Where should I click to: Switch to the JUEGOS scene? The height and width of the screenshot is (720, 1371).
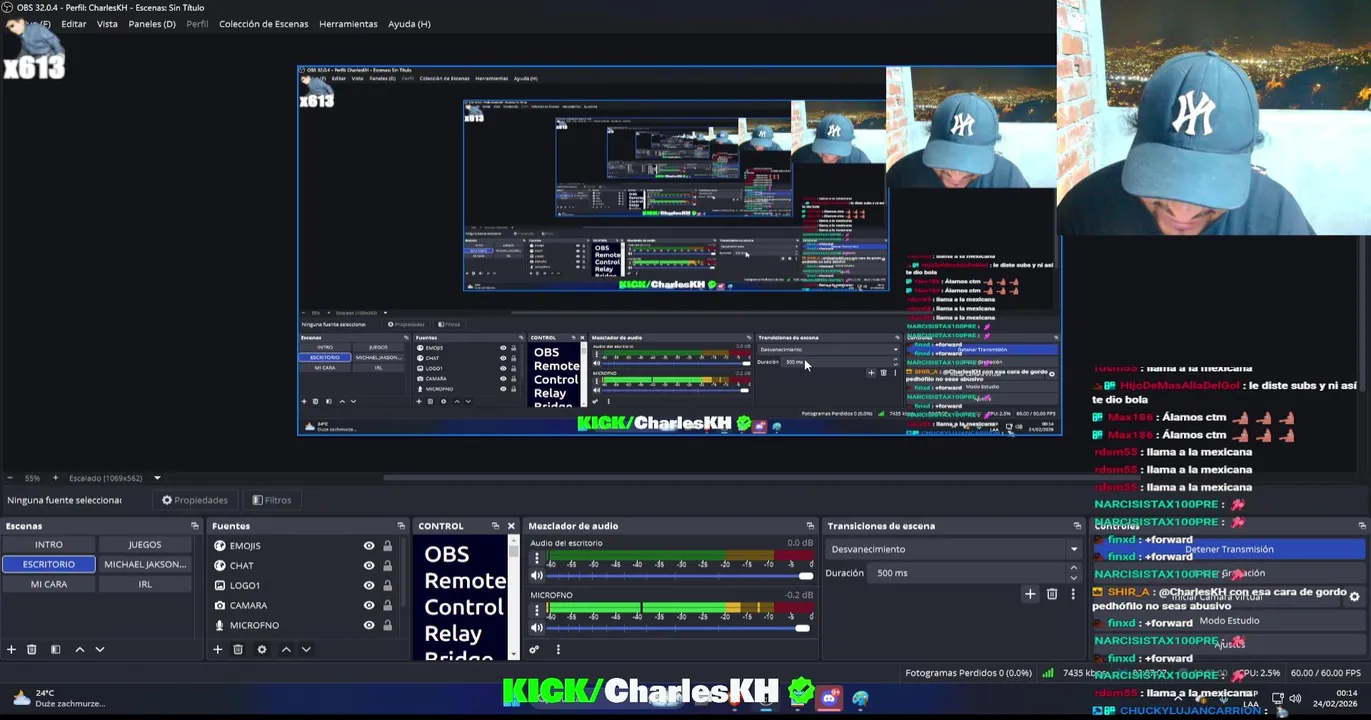(x=145, y=545)
